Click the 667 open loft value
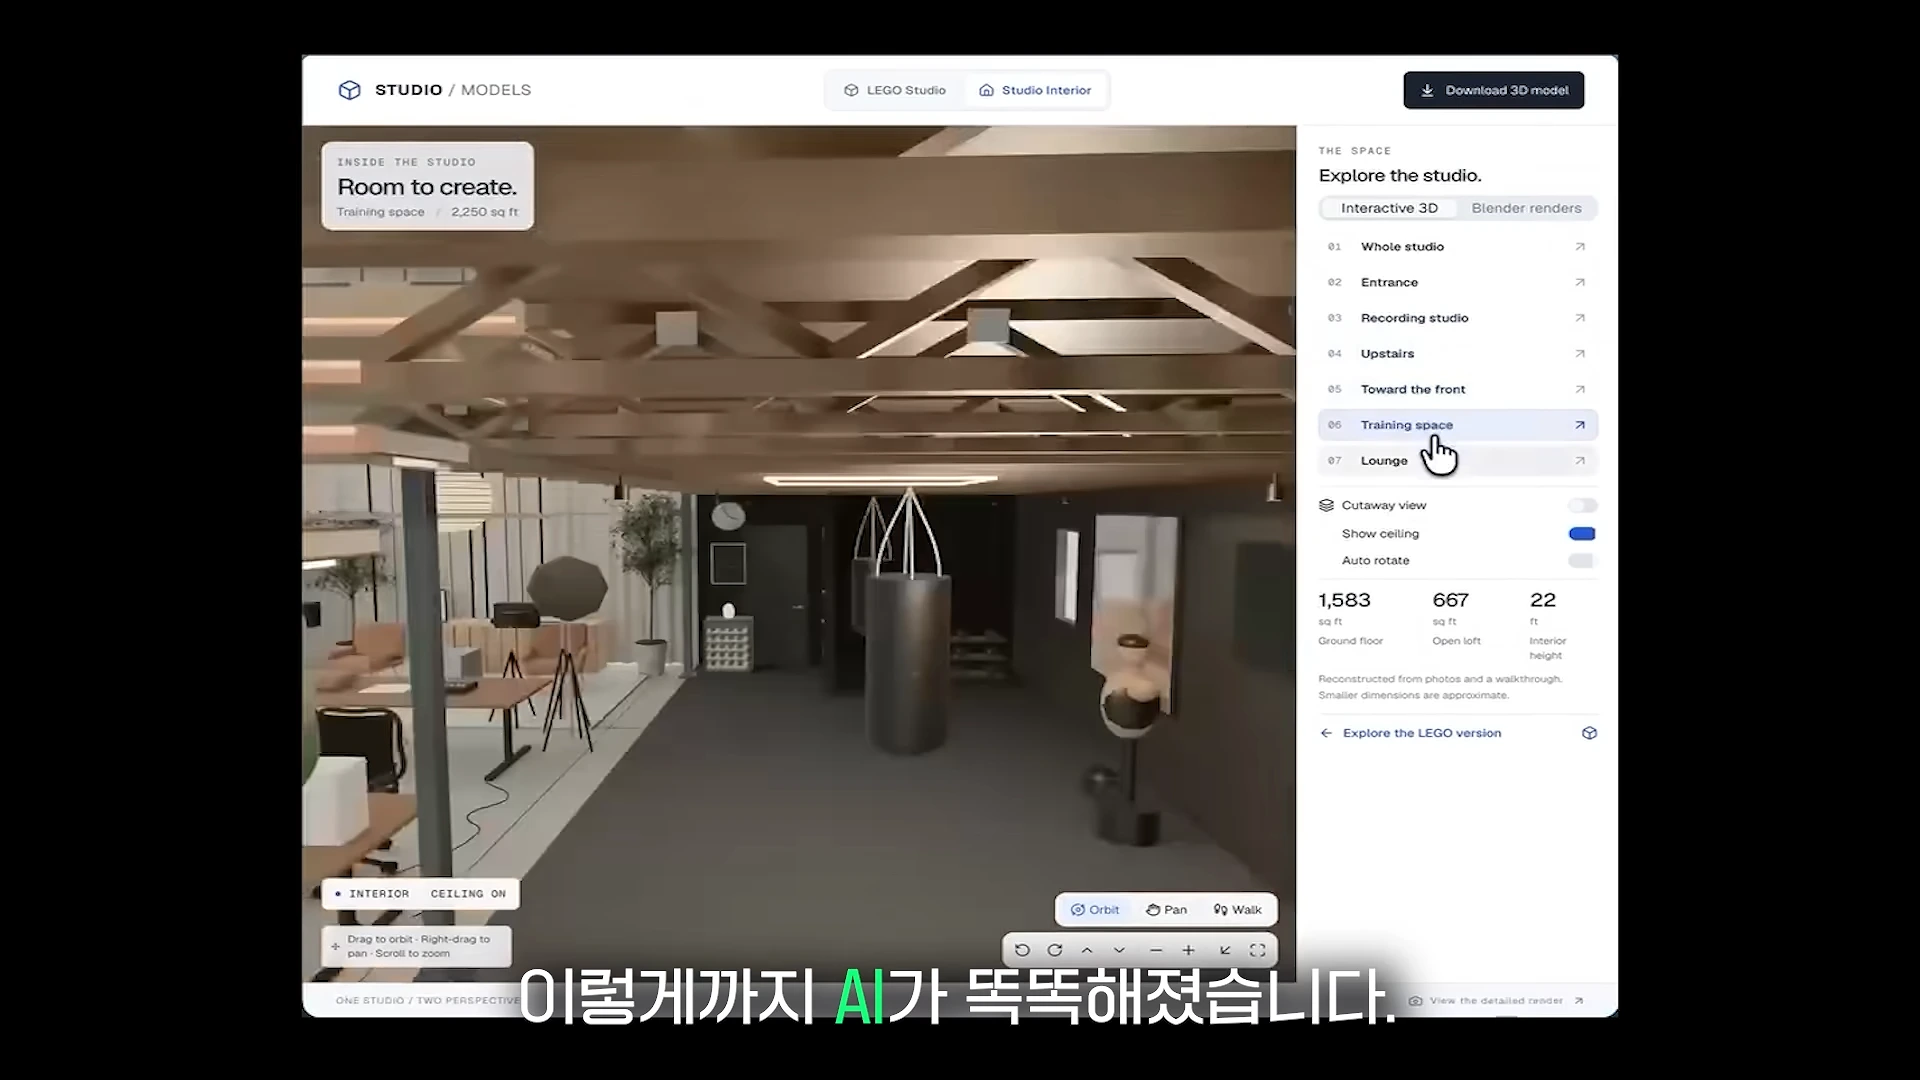 click(1450, 600)
